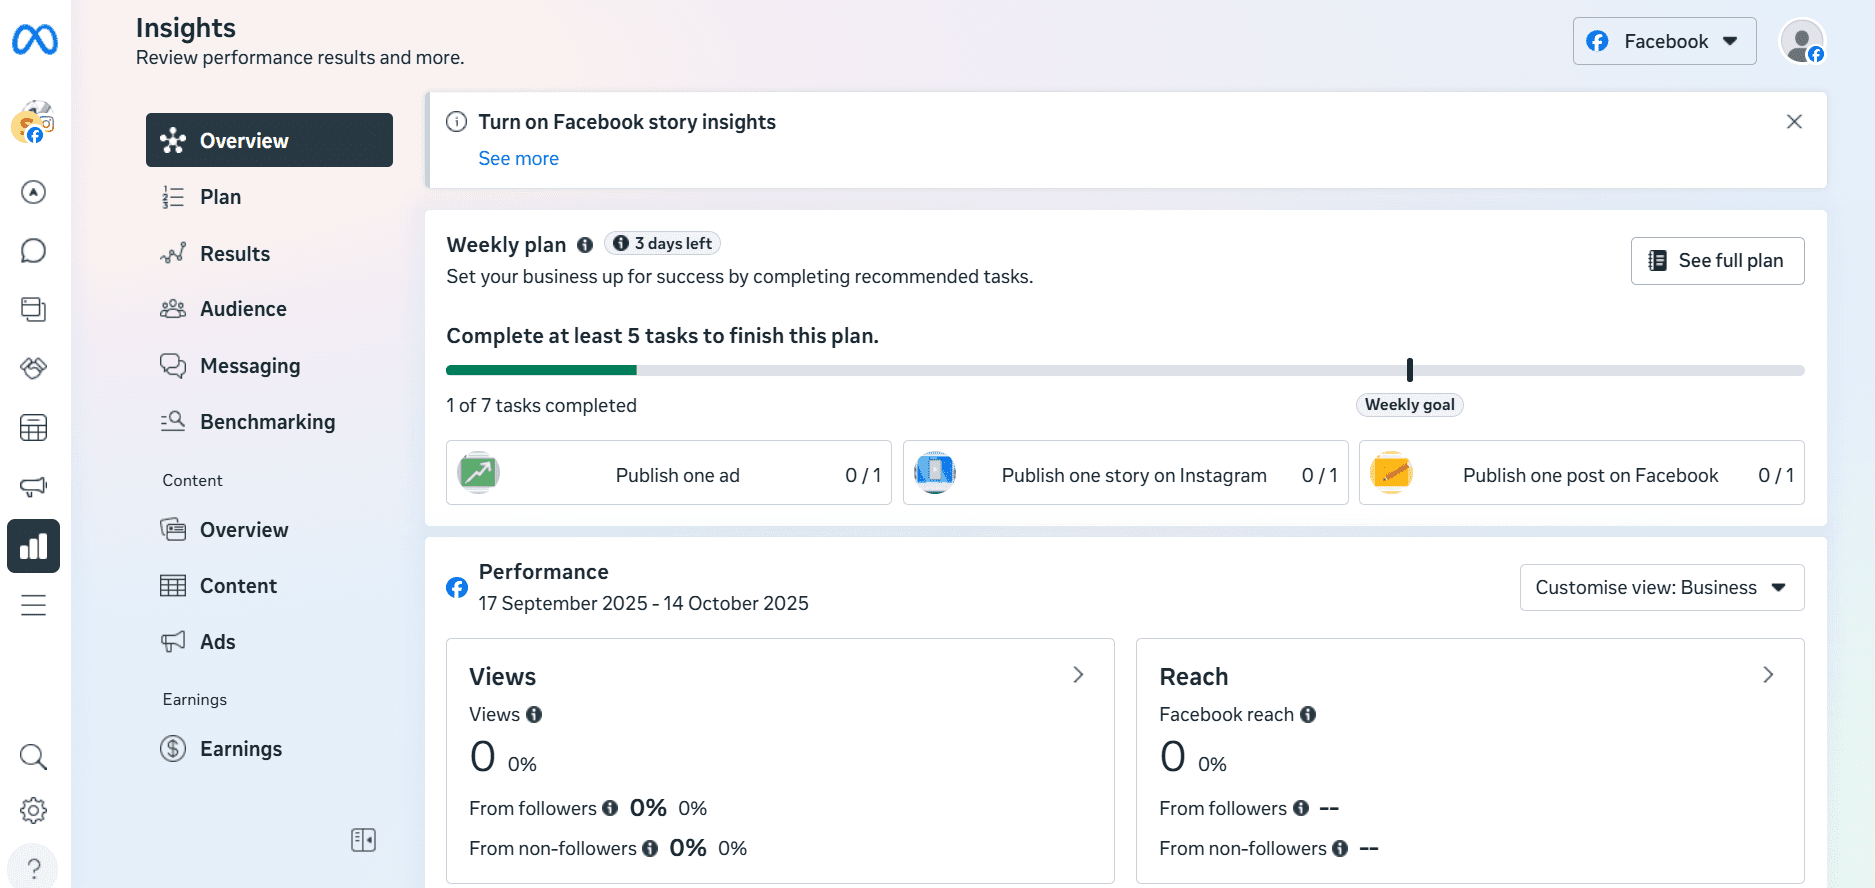Open the Earnings item in sidebar

pos(269,749)
